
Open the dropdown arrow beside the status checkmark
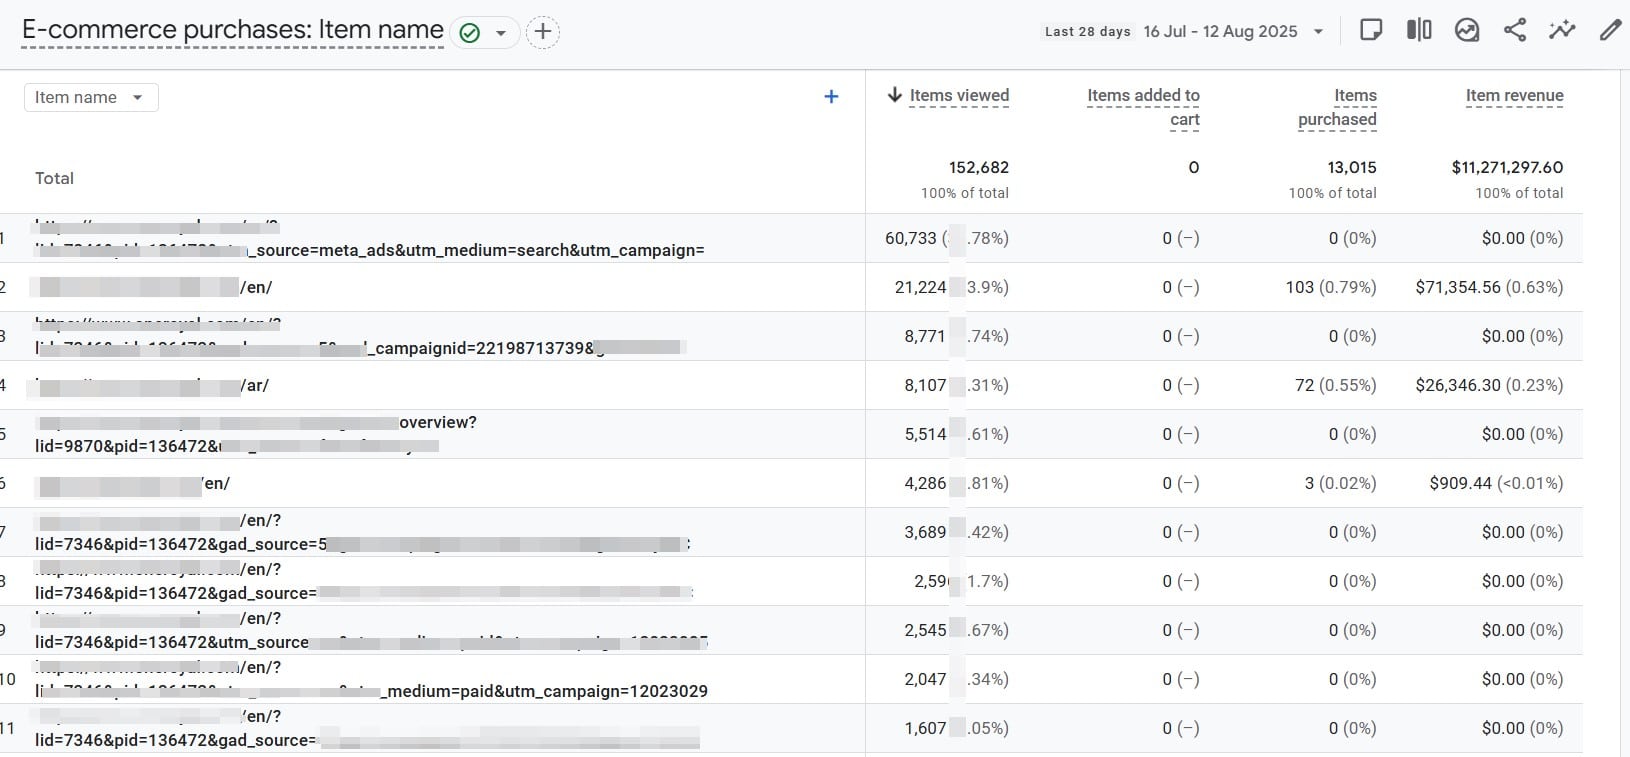point(501,33)
